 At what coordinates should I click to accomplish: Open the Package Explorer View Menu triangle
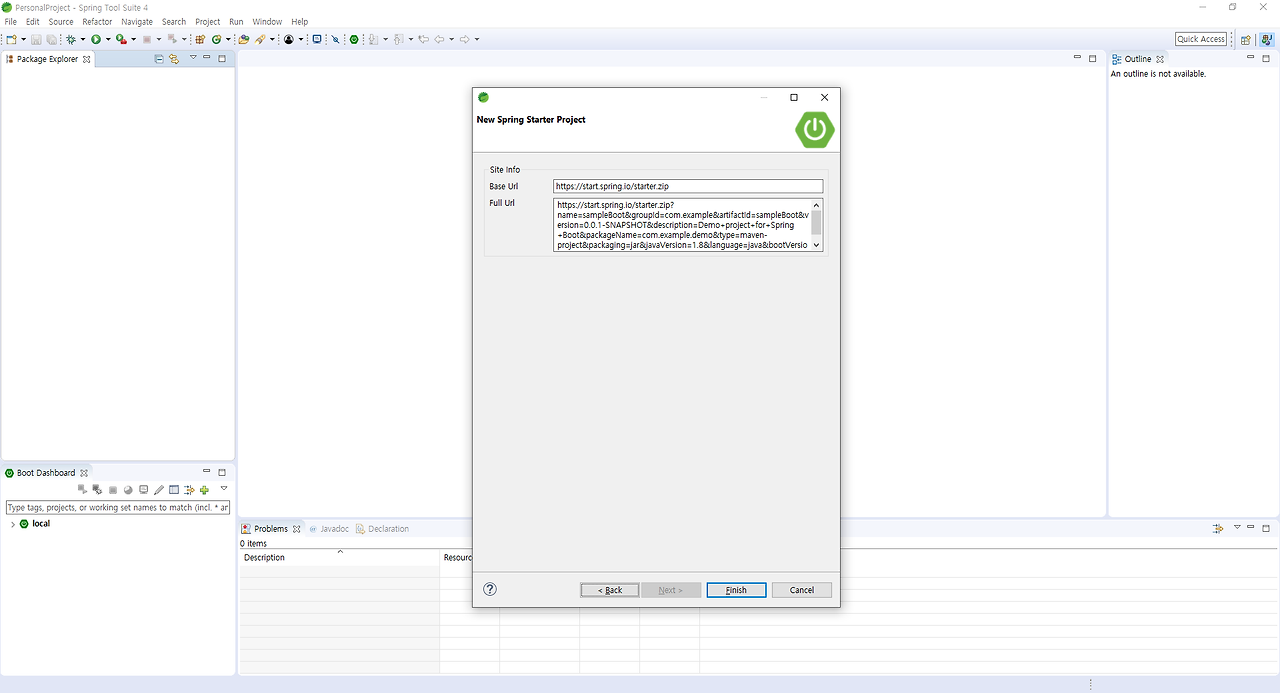193,58
